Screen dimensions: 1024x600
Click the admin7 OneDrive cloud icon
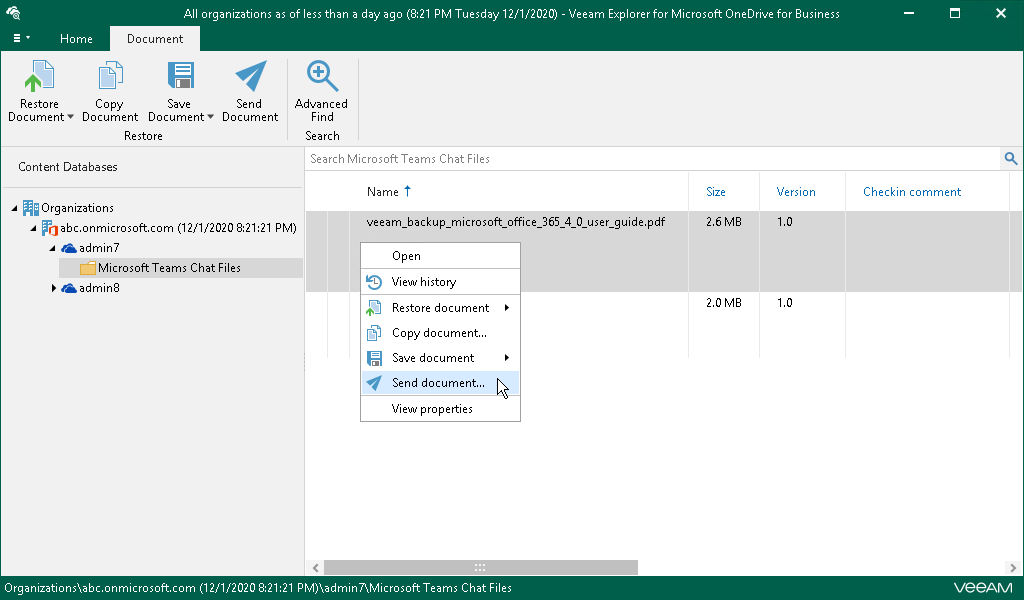click(x=69, y=248)
